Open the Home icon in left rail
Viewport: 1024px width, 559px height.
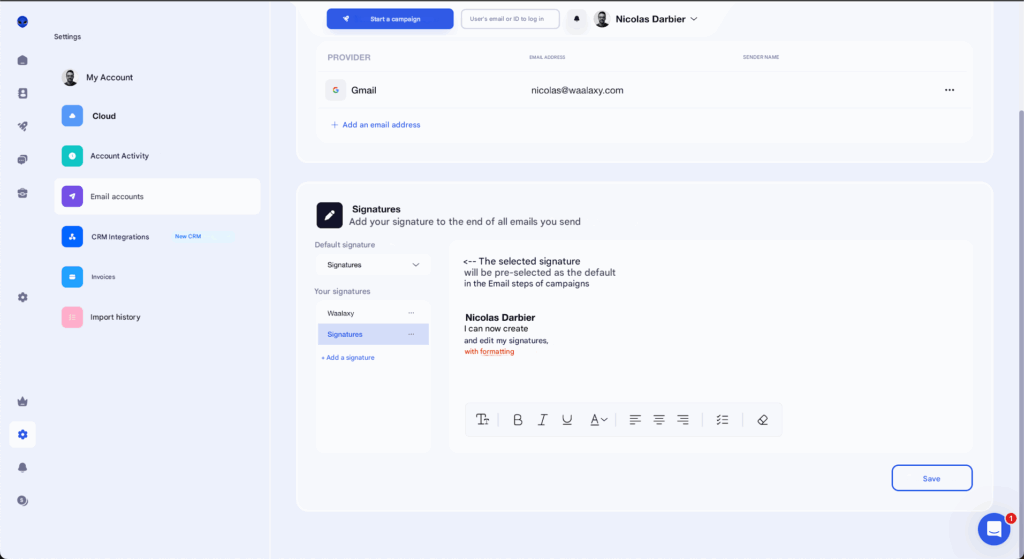[x=23, y=60]
